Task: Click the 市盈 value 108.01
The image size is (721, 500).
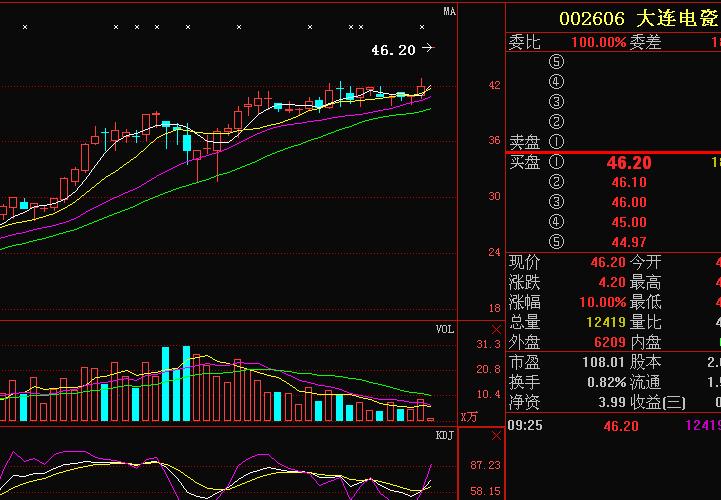Action: click(604, 362)
